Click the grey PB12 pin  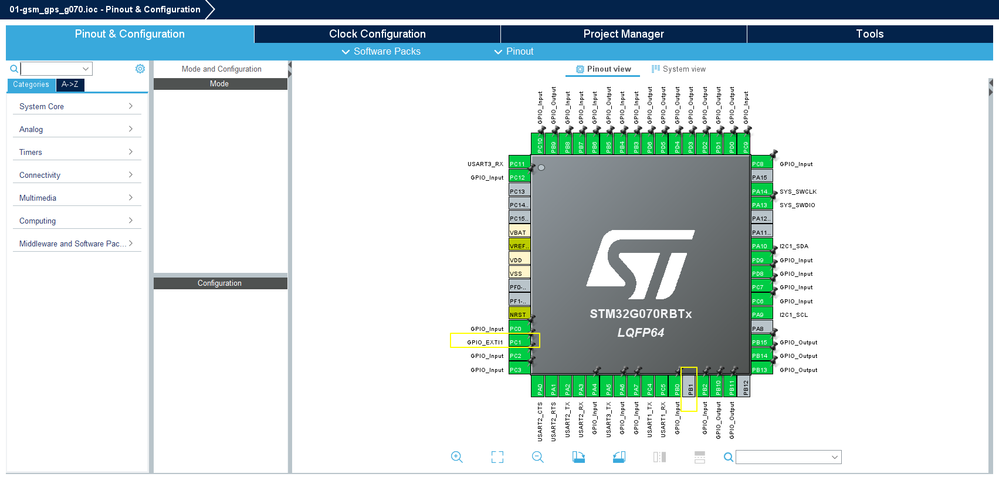pyautogui.click(x=746, y=386)
